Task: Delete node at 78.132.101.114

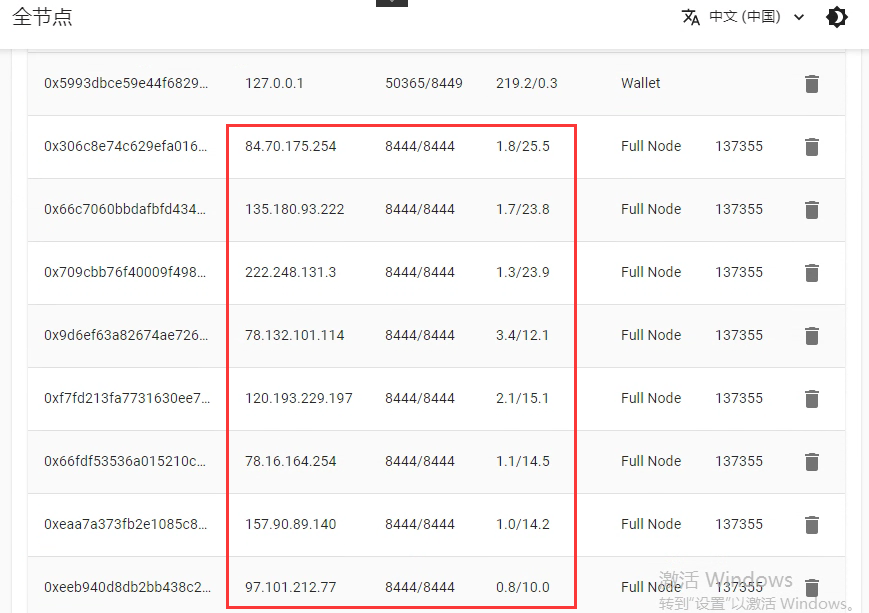Action: point(811,335)
